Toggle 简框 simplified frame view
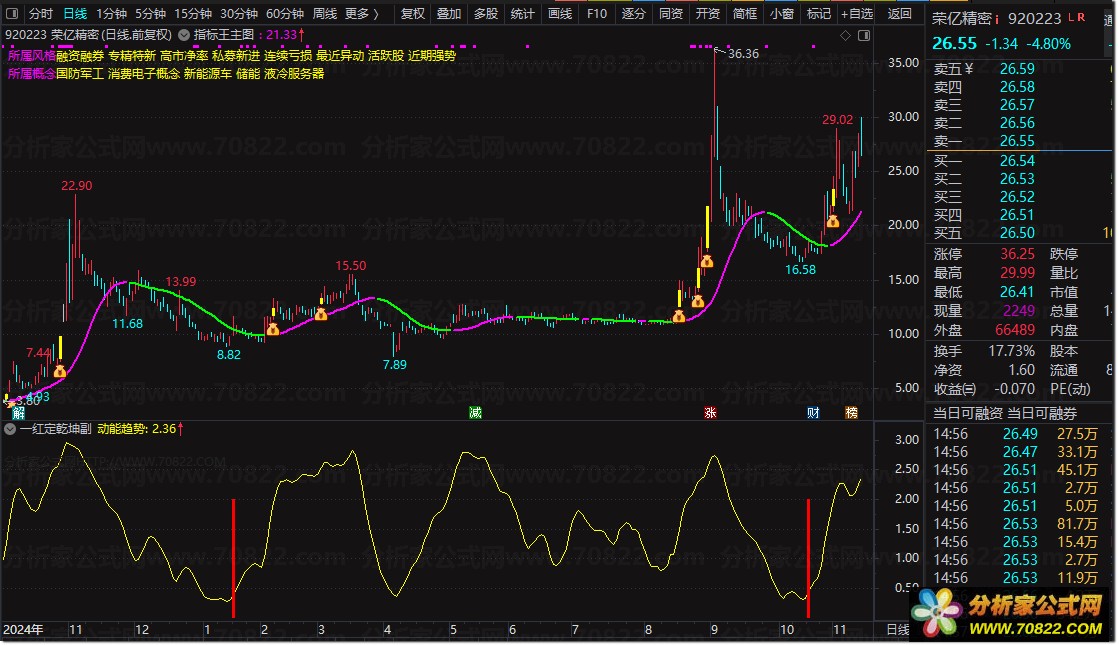The image size is (1119, 645). pyautogui.click(x=744, y=14)
